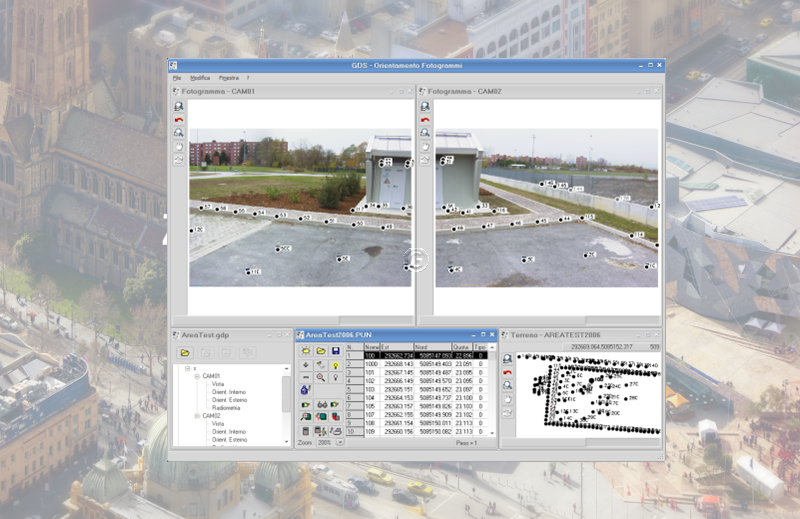Collapse the CAM01 tree node
Image resolution: width=800 pixels, height=519 pixels.
click(197, 376)
